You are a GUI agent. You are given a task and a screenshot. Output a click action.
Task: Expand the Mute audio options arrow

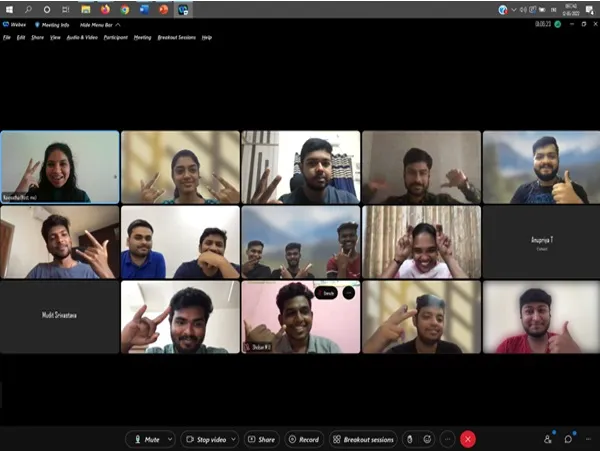pos(170,439)
